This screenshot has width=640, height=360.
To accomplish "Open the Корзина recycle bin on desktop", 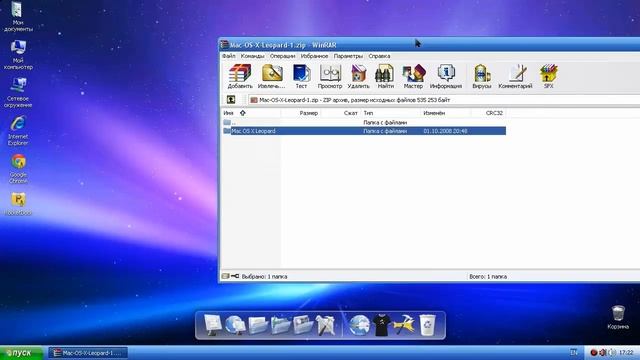I will [618, 317].
